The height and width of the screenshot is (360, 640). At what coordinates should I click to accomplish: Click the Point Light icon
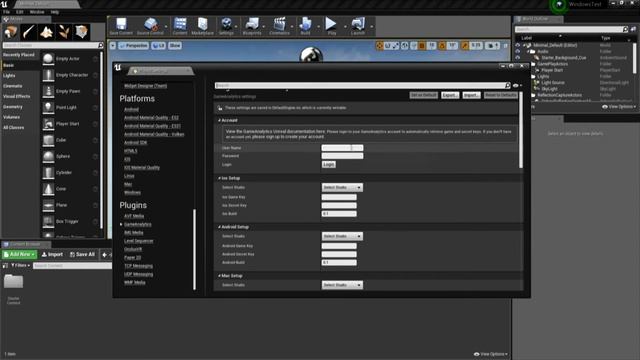[x=48, y=107]
